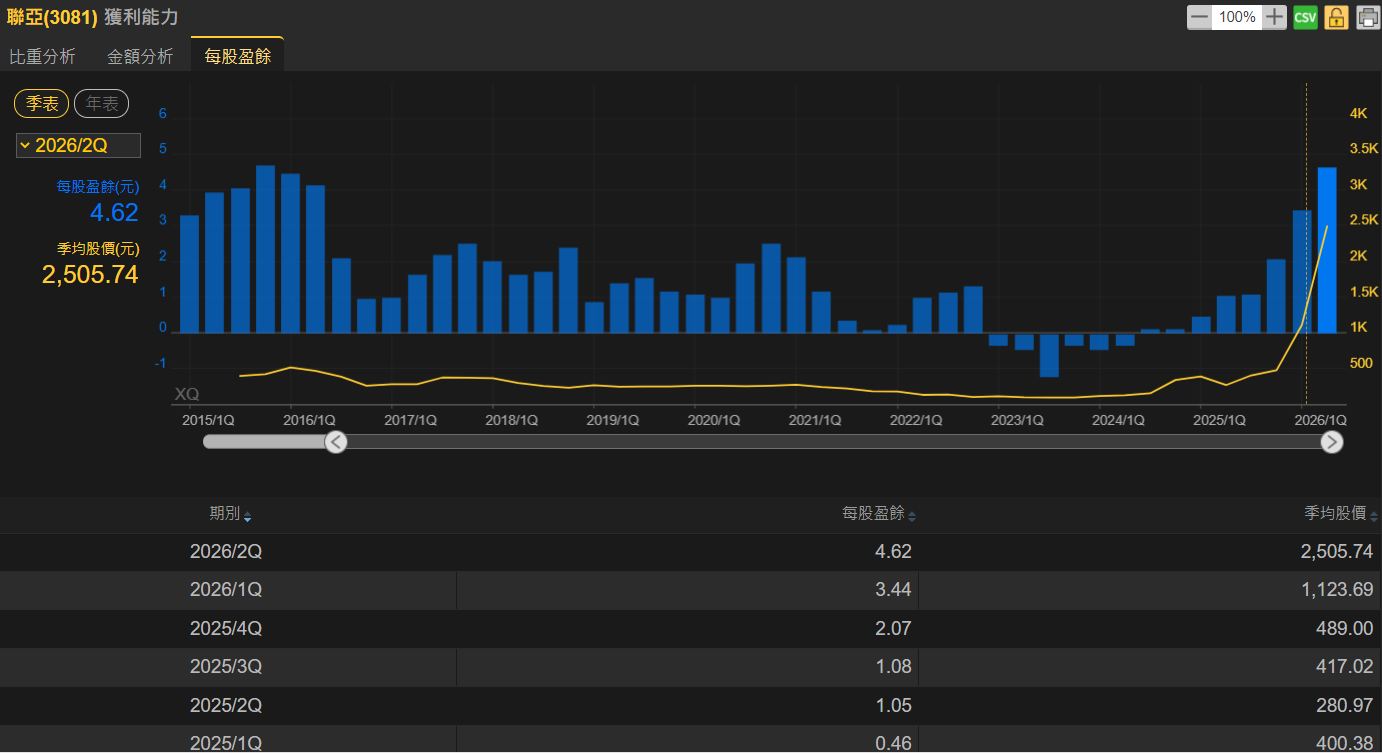
Task: Switch to the 比重分析 tab
Action: 42,57
